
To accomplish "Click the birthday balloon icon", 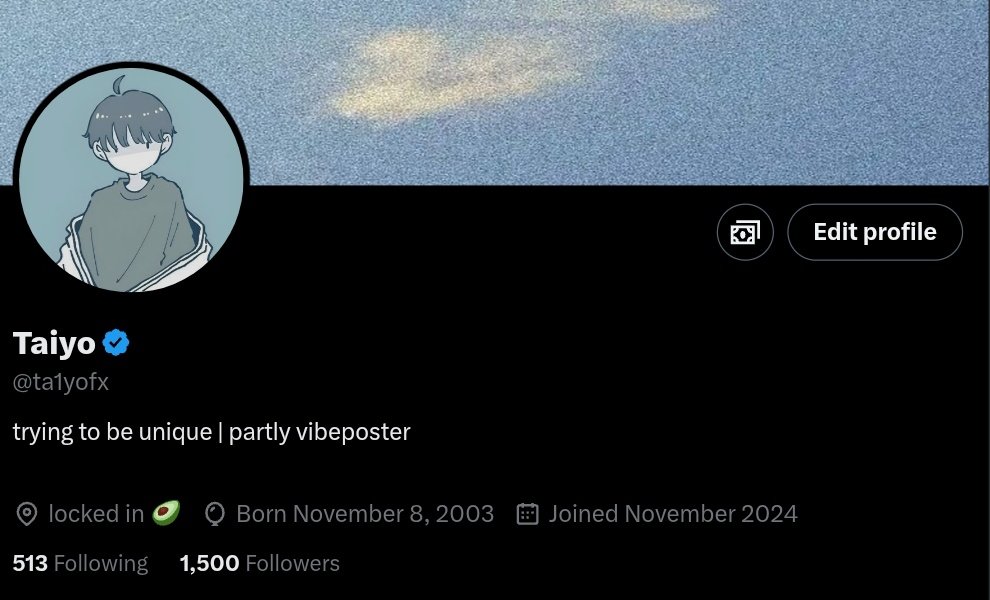I will [x=215, y=514].
